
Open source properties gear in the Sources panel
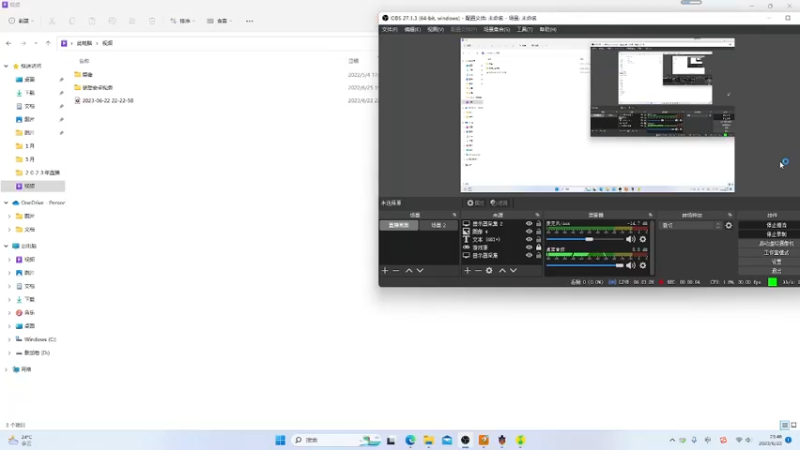[x=489, y=270]
